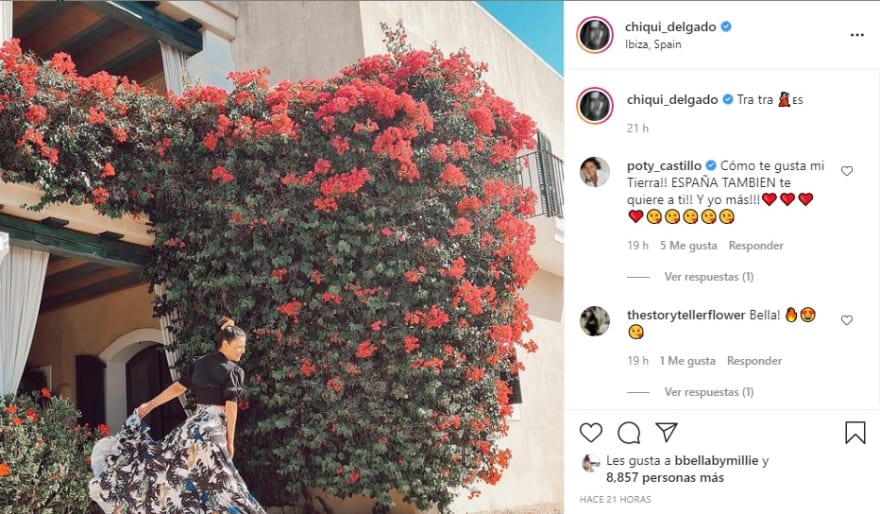Viewport: 880px width, 514px height.
Task: Like thestorytellerflower's comment heart
Action: [847, 320]
